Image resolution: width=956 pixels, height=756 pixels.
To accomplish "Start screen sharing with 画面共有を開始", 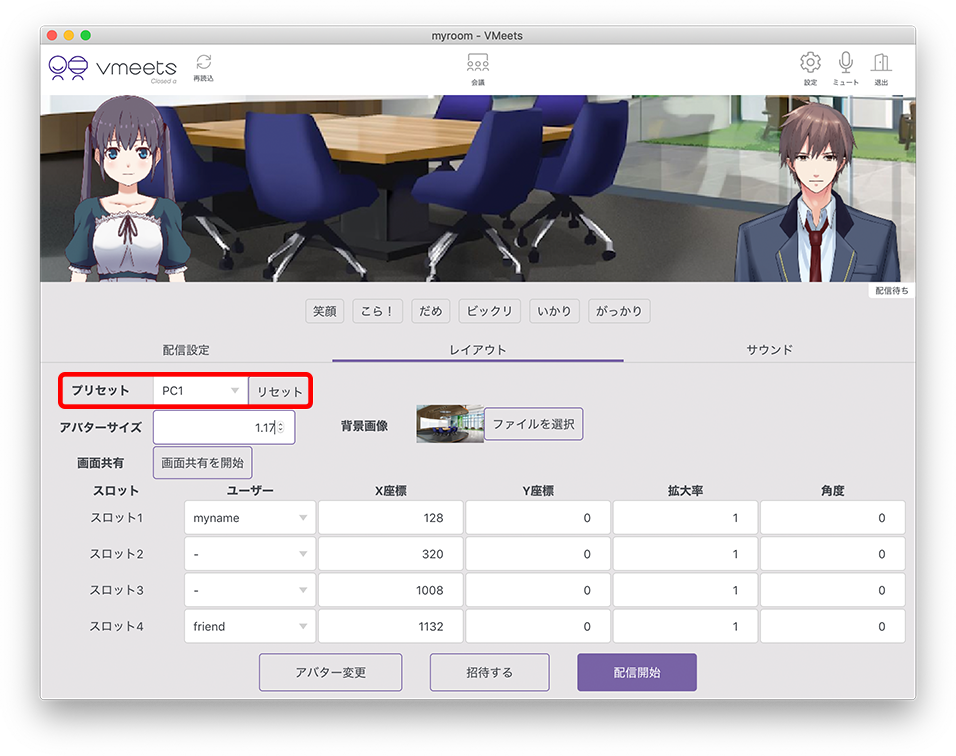I will (x=202, y=462).
